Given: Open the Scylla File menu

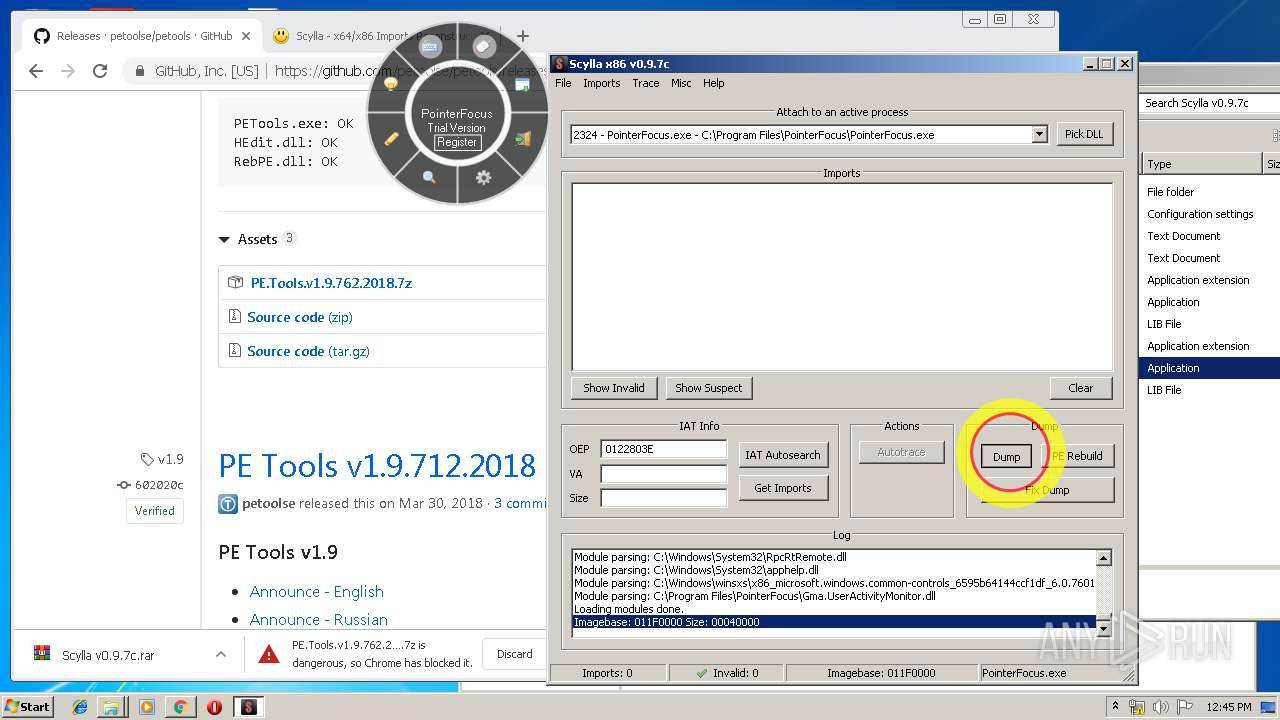Looking at the screenshot, I should coord(563,83).
